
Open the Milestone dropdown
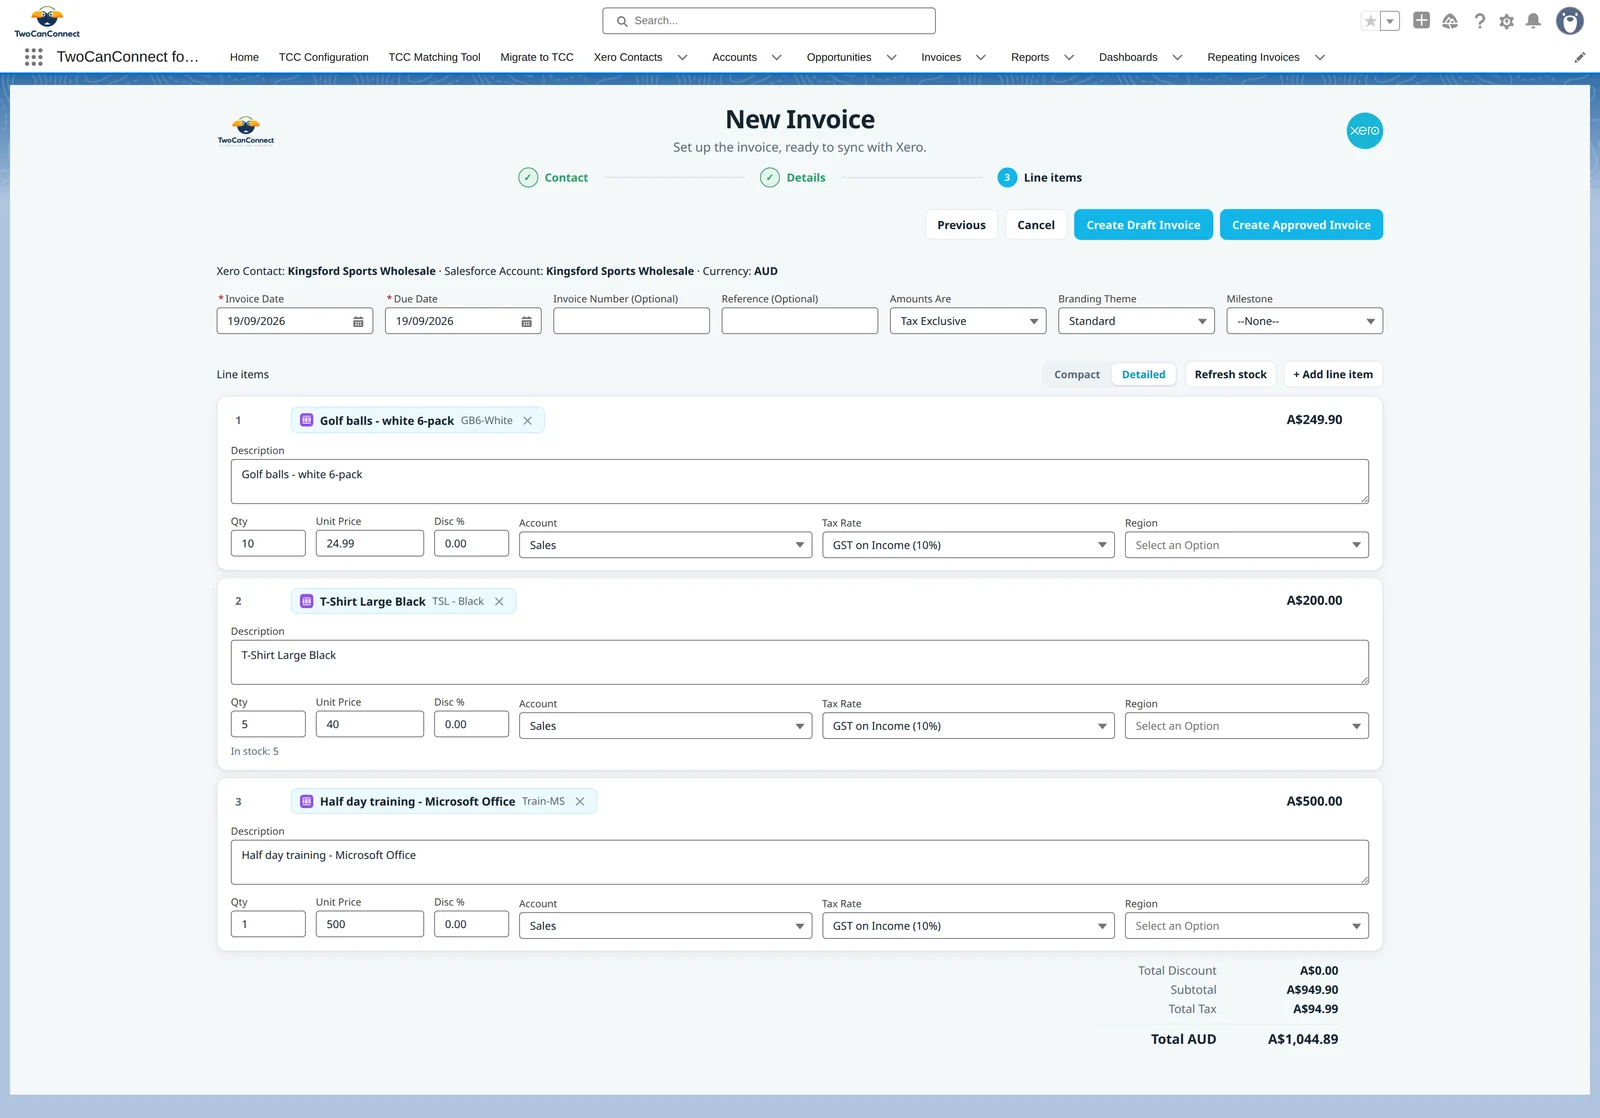click(1304, 321)
